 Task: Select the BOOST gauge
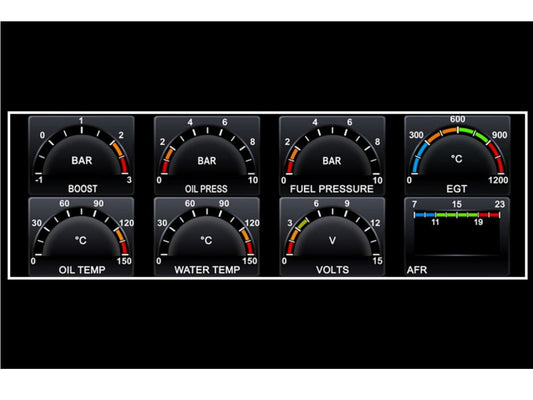coord(81,155)
